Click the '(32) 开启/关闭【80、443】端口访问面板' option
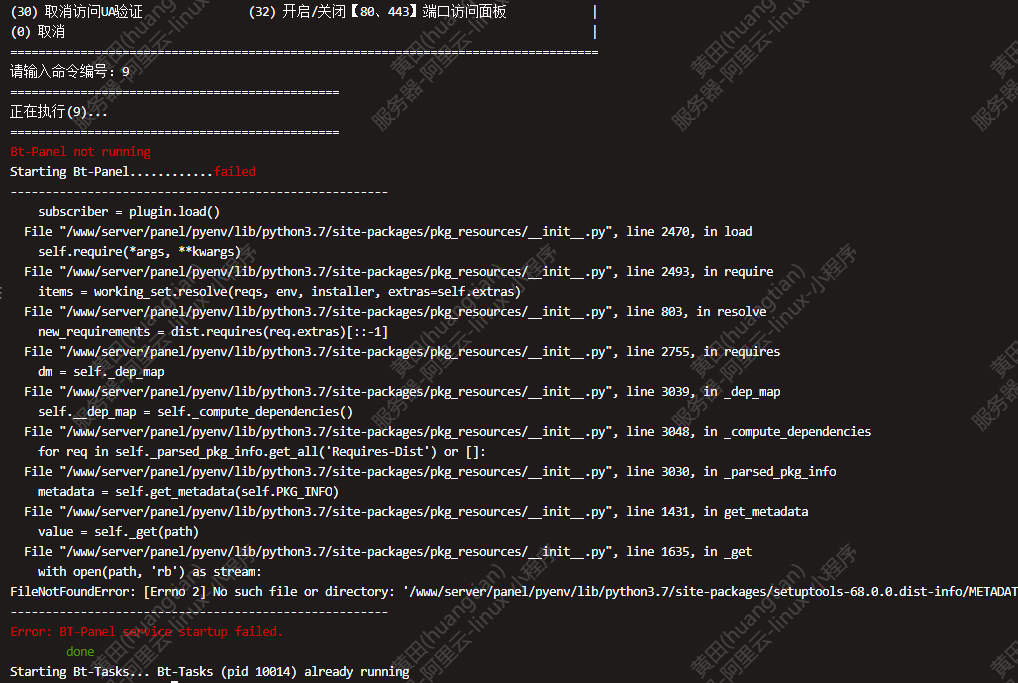 [x=377, y=12]
